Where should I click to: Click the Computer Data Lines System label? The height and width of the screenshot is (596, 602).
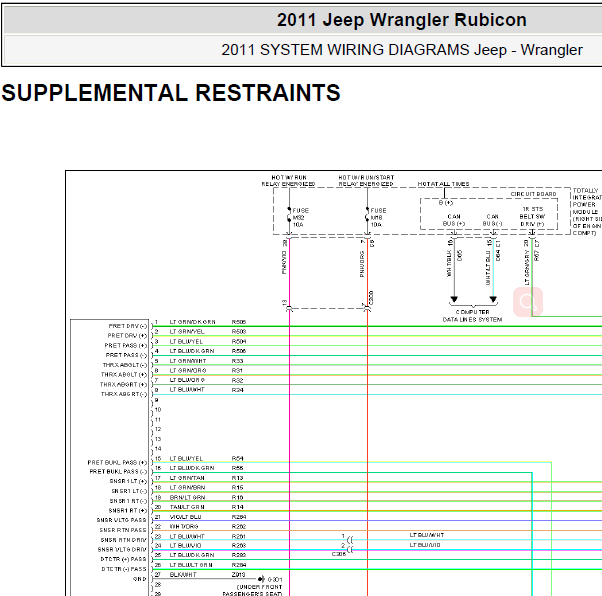472,316
